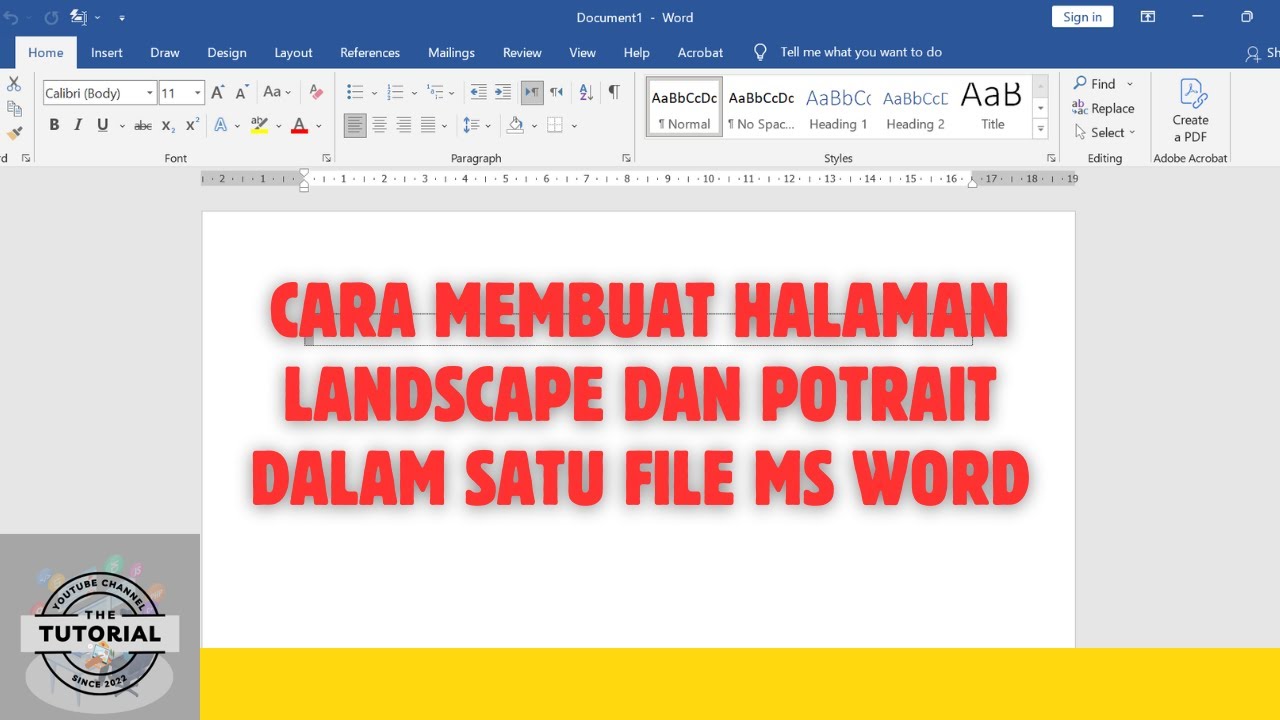Toggle strikethrough formatting
Image resolution: width=1280 pixels, height=720 pixels.
click(143, 125)
